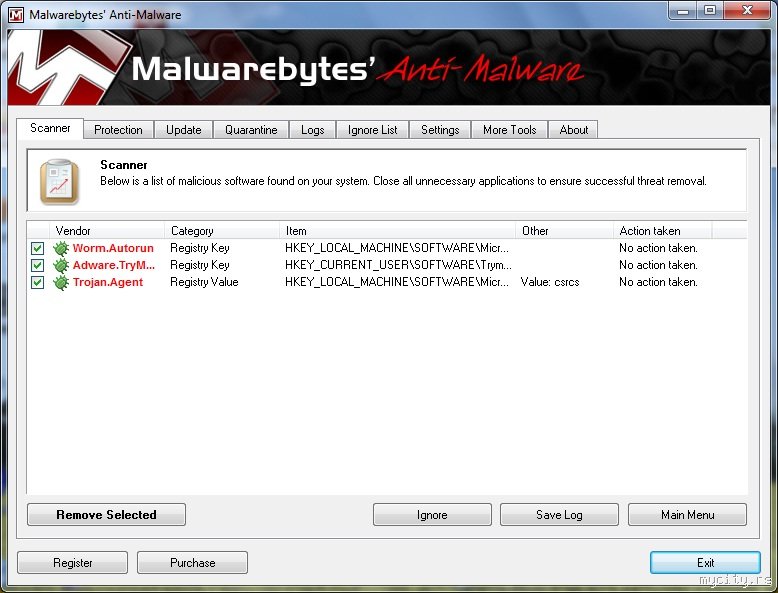Click the Ignore button
The height and width of the screenshot is (593, 778).
(432, 515)
